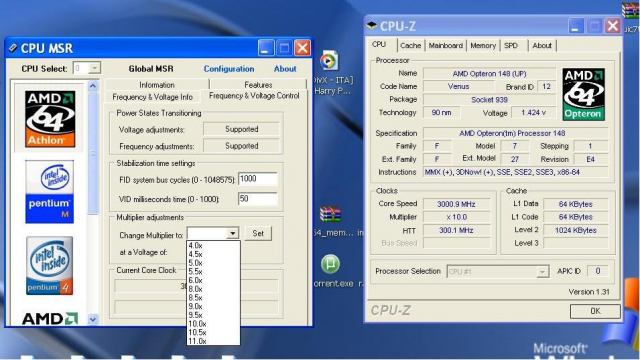Close the CPU MSR window
This screenshot has width=640, height=360.
302,48
